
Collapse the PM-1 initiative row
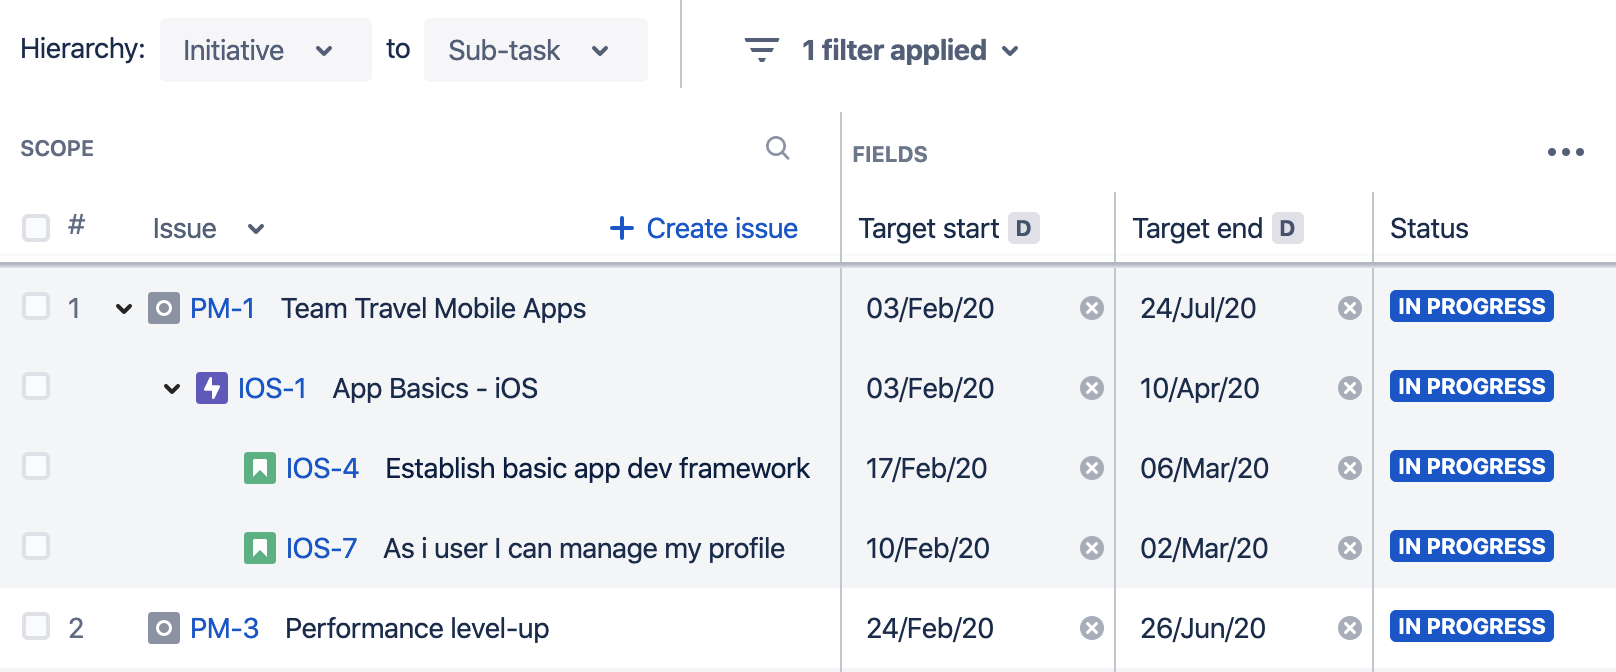coord(124,308)
